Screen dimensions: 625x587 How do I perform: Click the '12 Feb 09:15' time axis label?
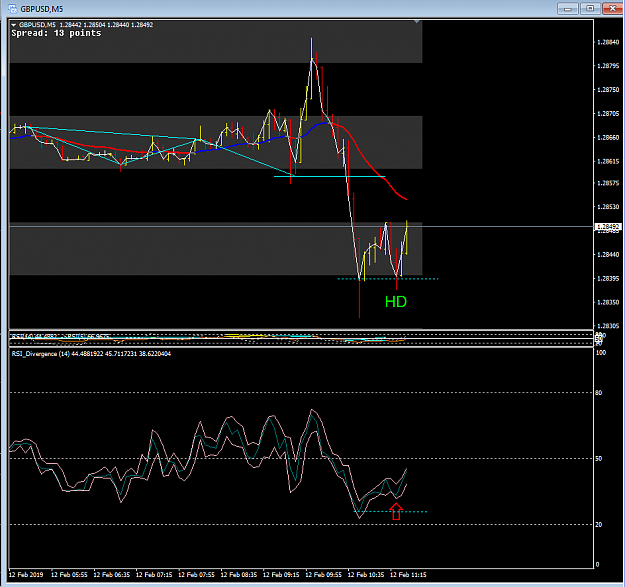[281, 575]
